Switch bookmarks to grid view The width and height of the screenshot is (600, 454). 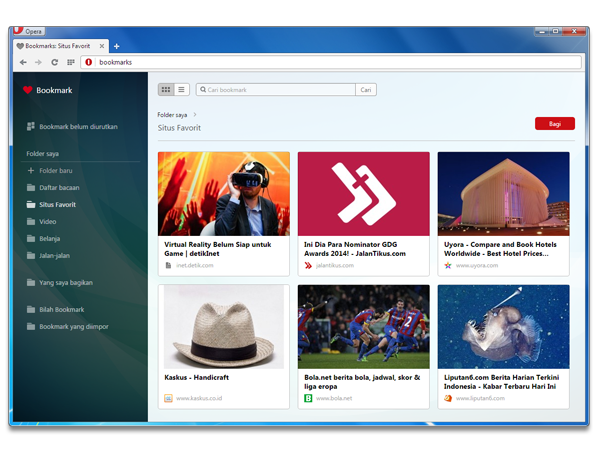[166, 90]
